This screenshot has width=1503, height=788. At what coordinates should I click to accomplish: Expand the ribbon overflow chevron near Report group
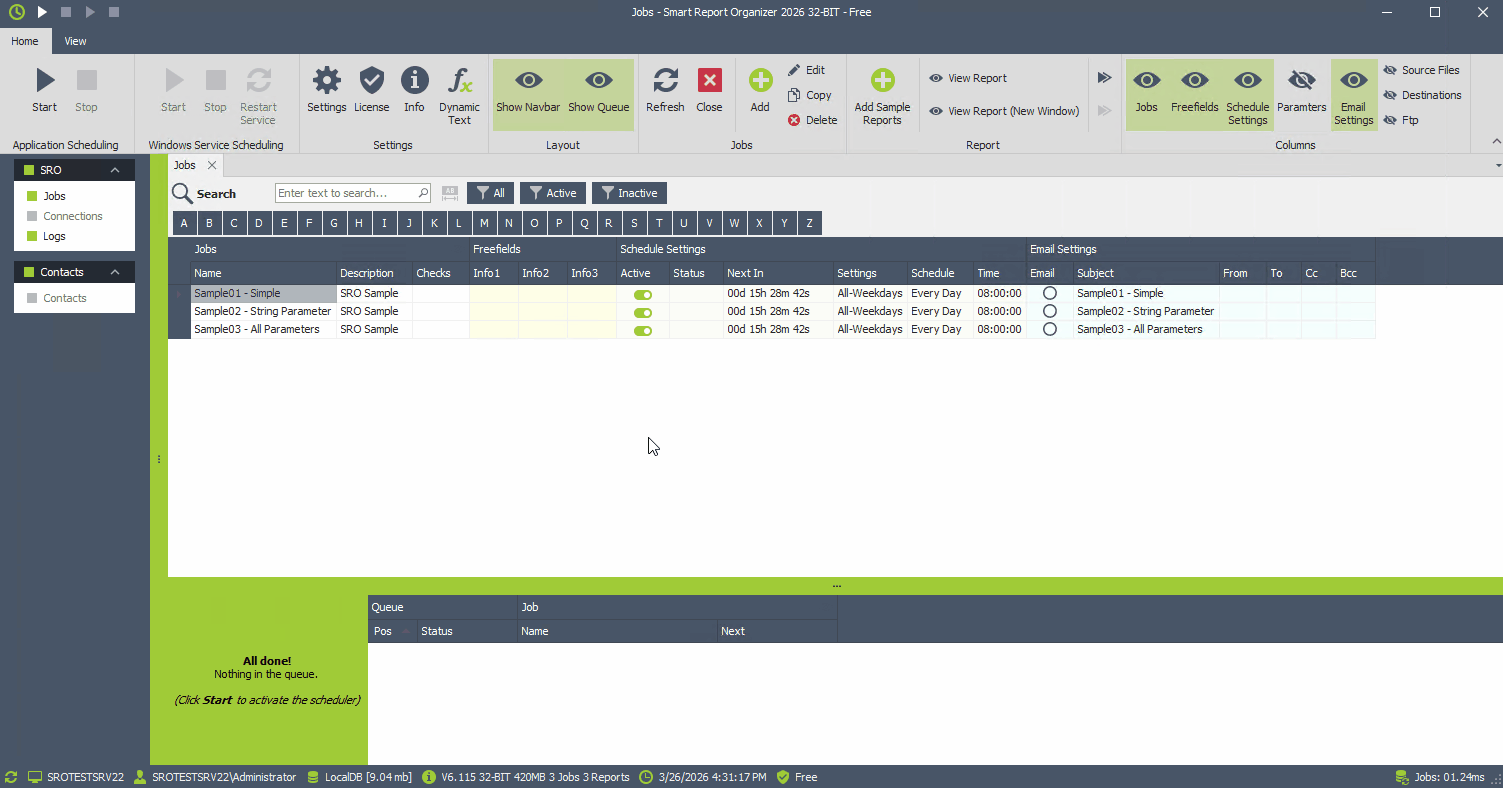pos(1104,76)
